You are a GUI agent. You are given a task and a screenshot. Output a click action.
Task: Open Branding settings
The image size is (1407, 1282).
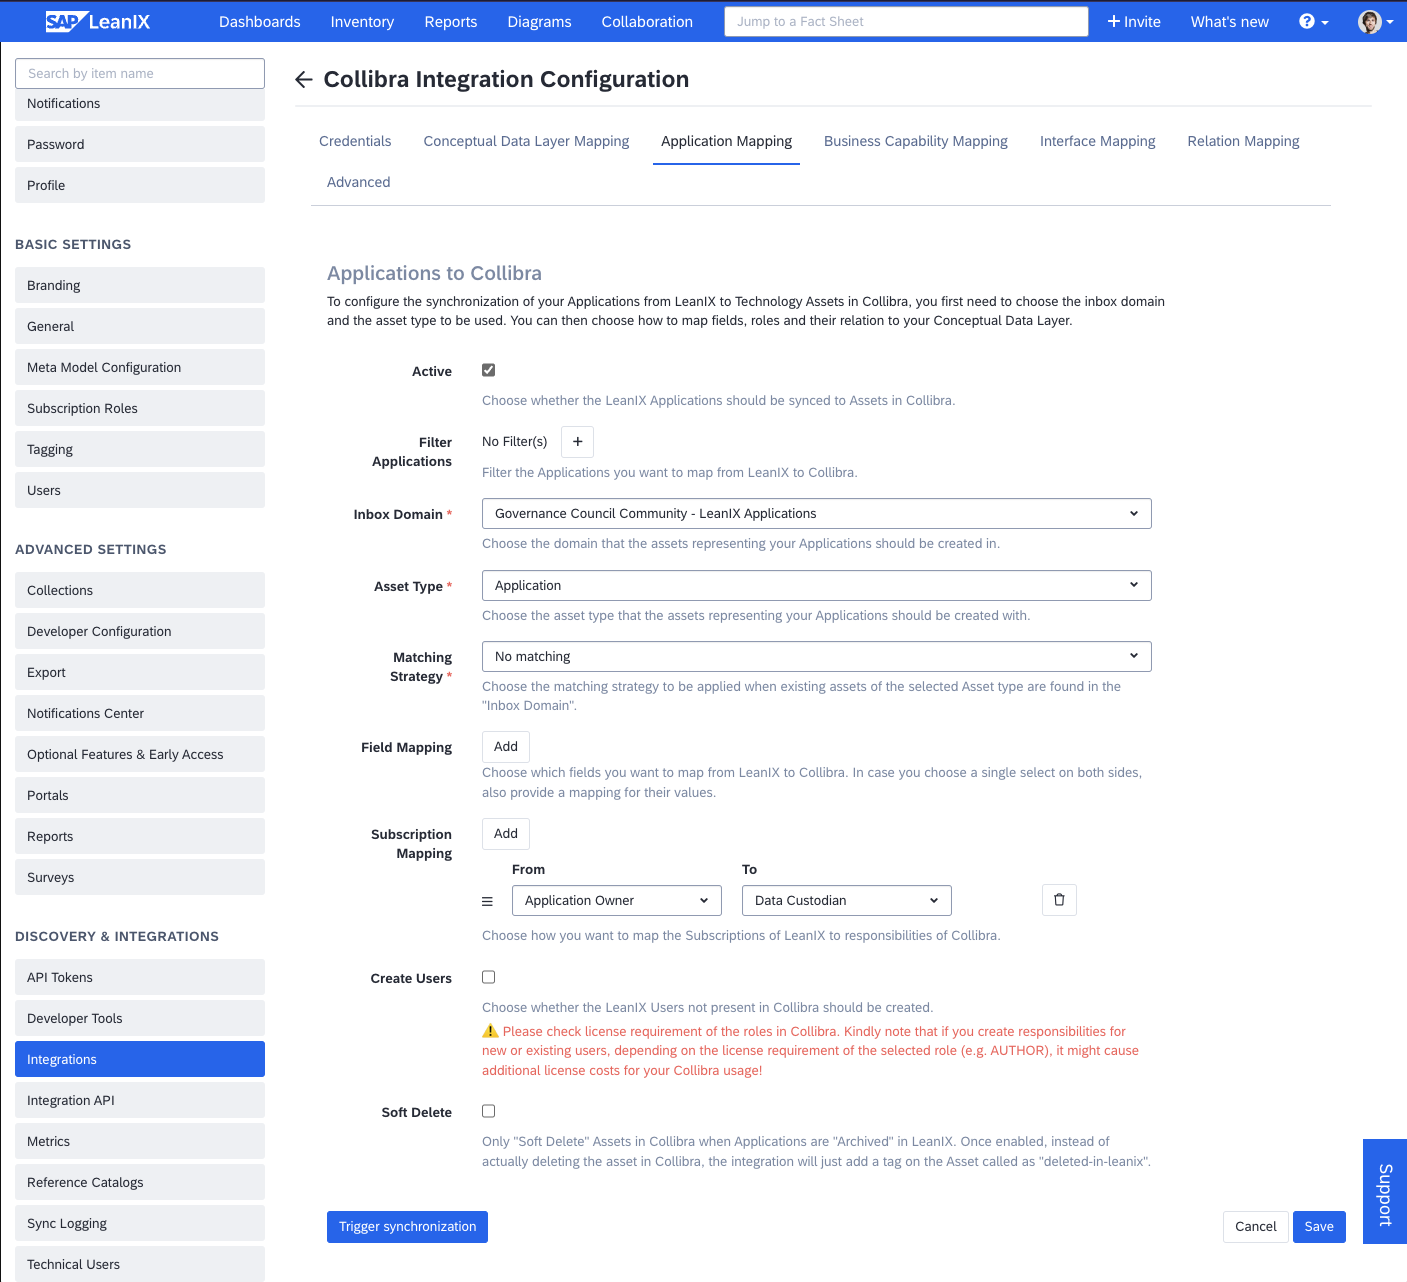(x=140, y=285)
